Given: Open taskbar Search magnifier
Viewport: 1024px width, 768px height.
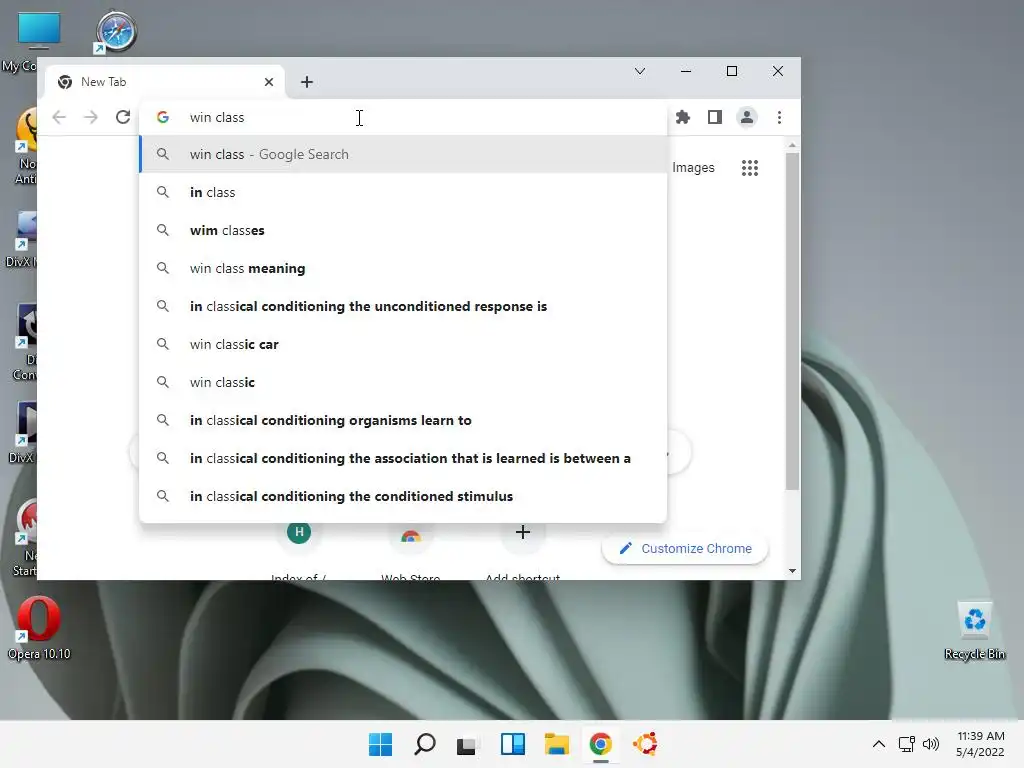Looking at the screenshot, I should coord(424,744).
